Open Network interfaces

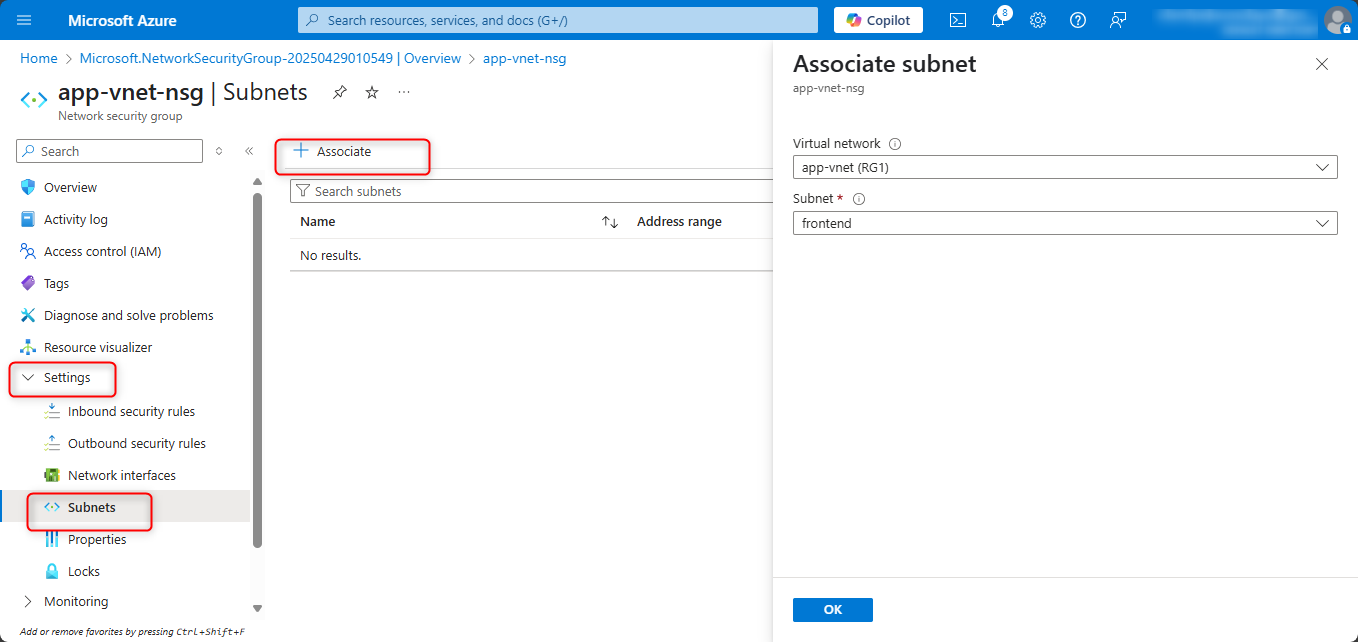(121, 475)
